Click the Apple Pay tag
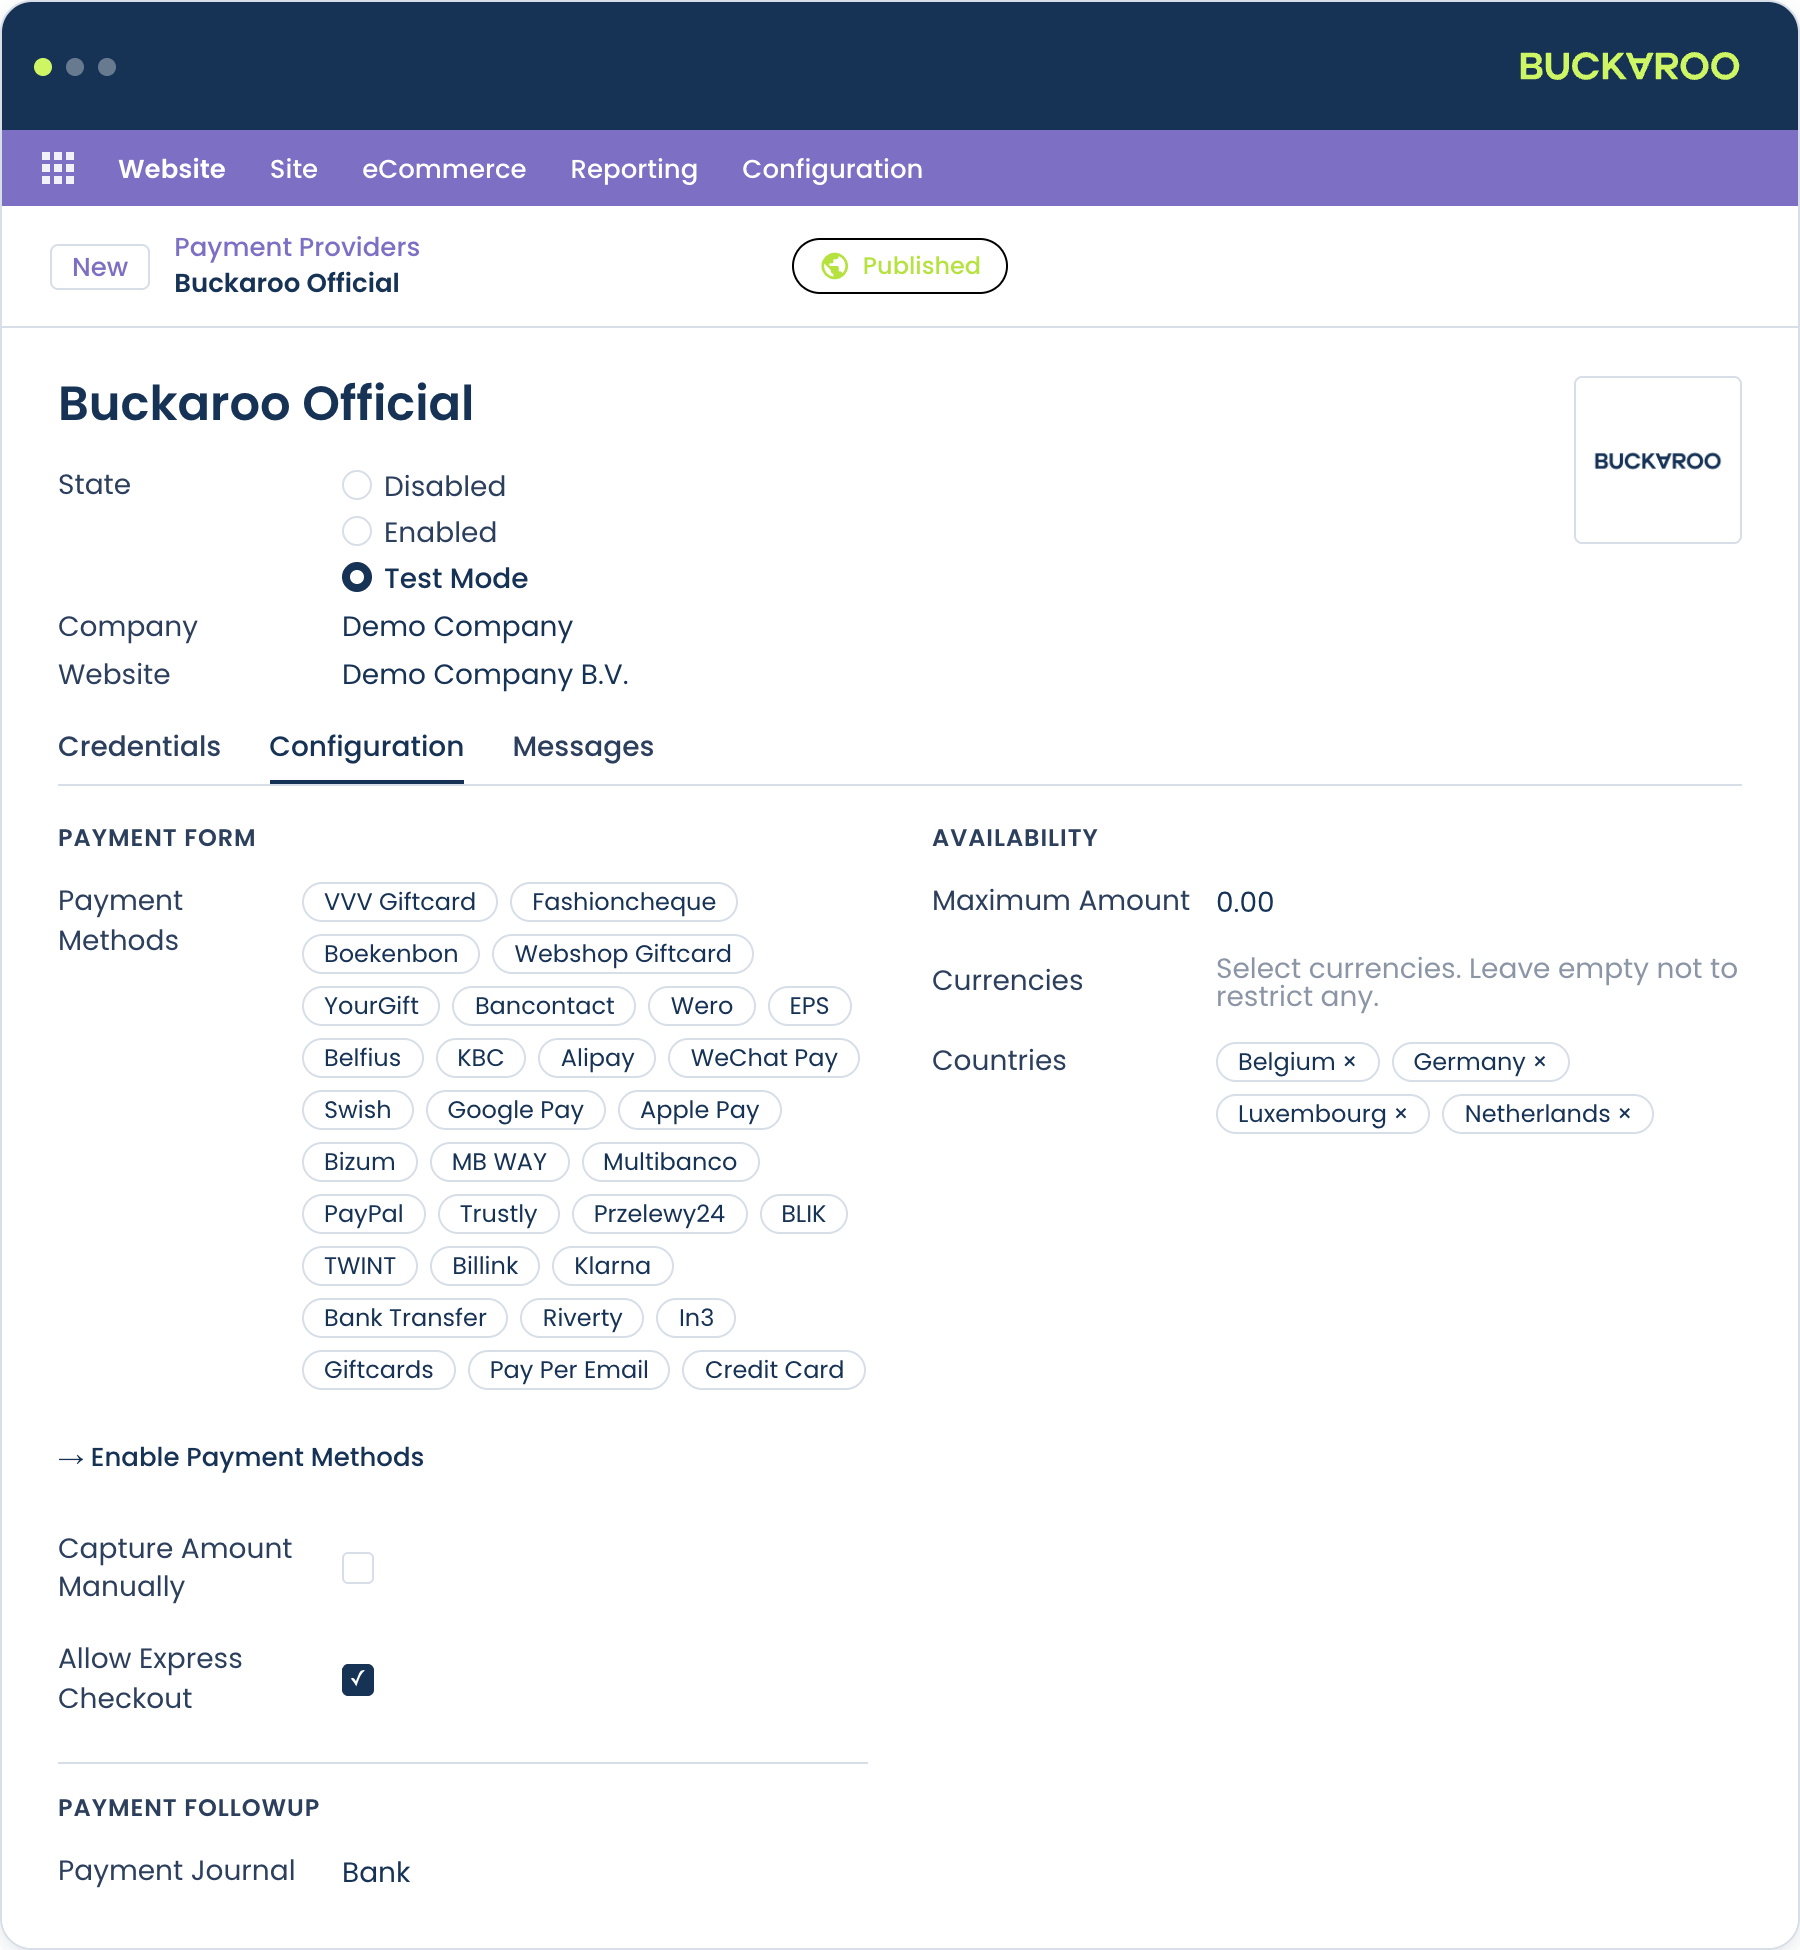 coord(700,1110)
